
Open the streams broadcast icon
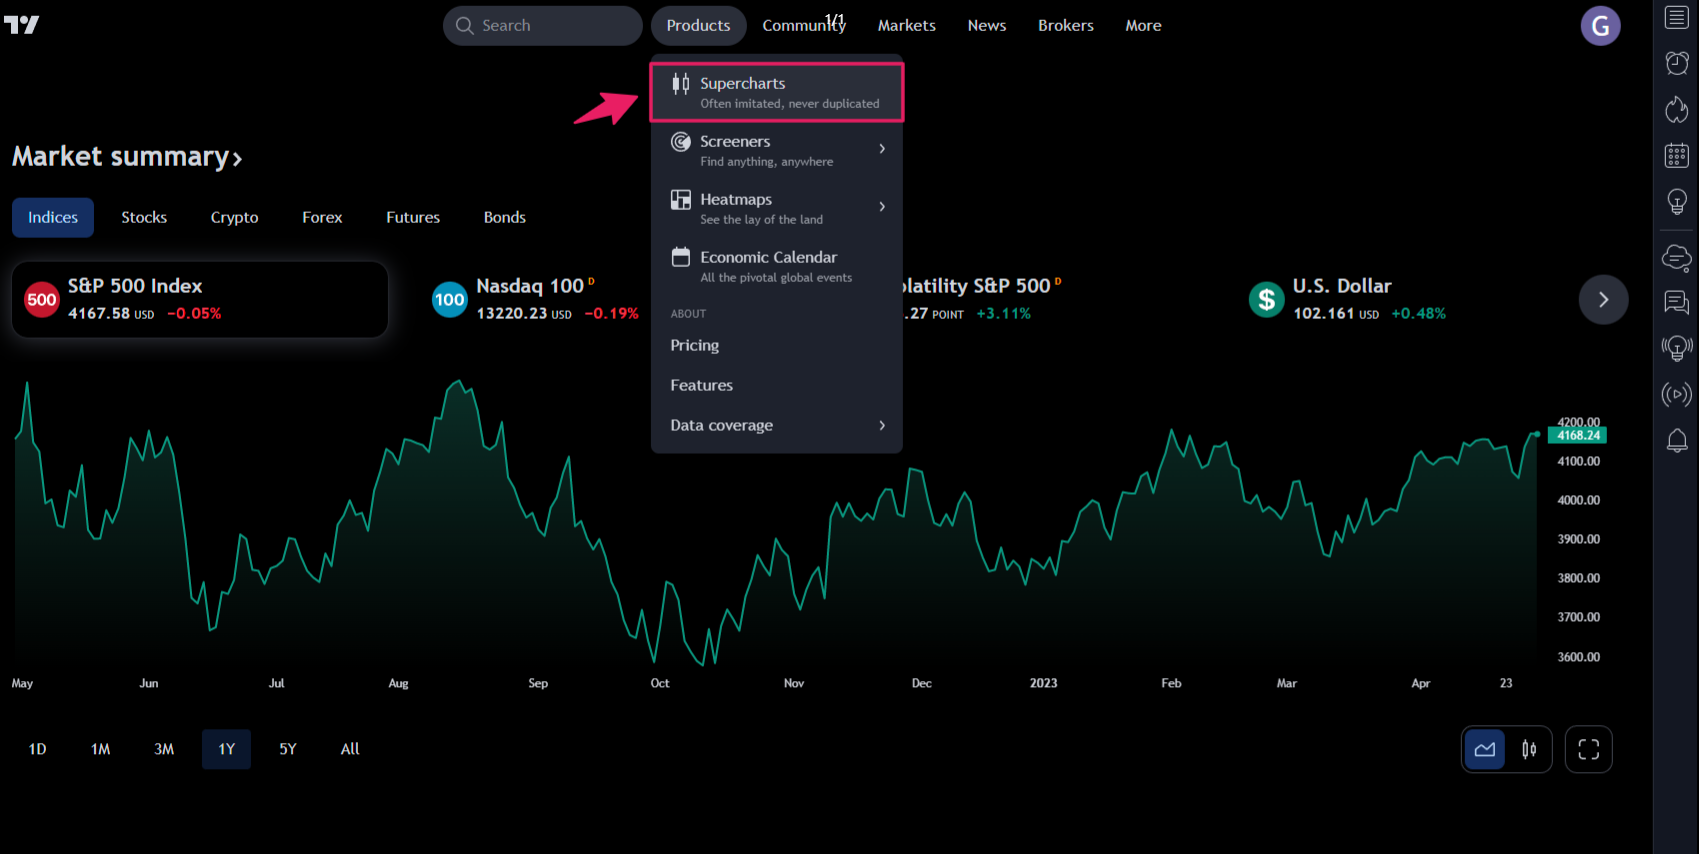pos(1677,394)
